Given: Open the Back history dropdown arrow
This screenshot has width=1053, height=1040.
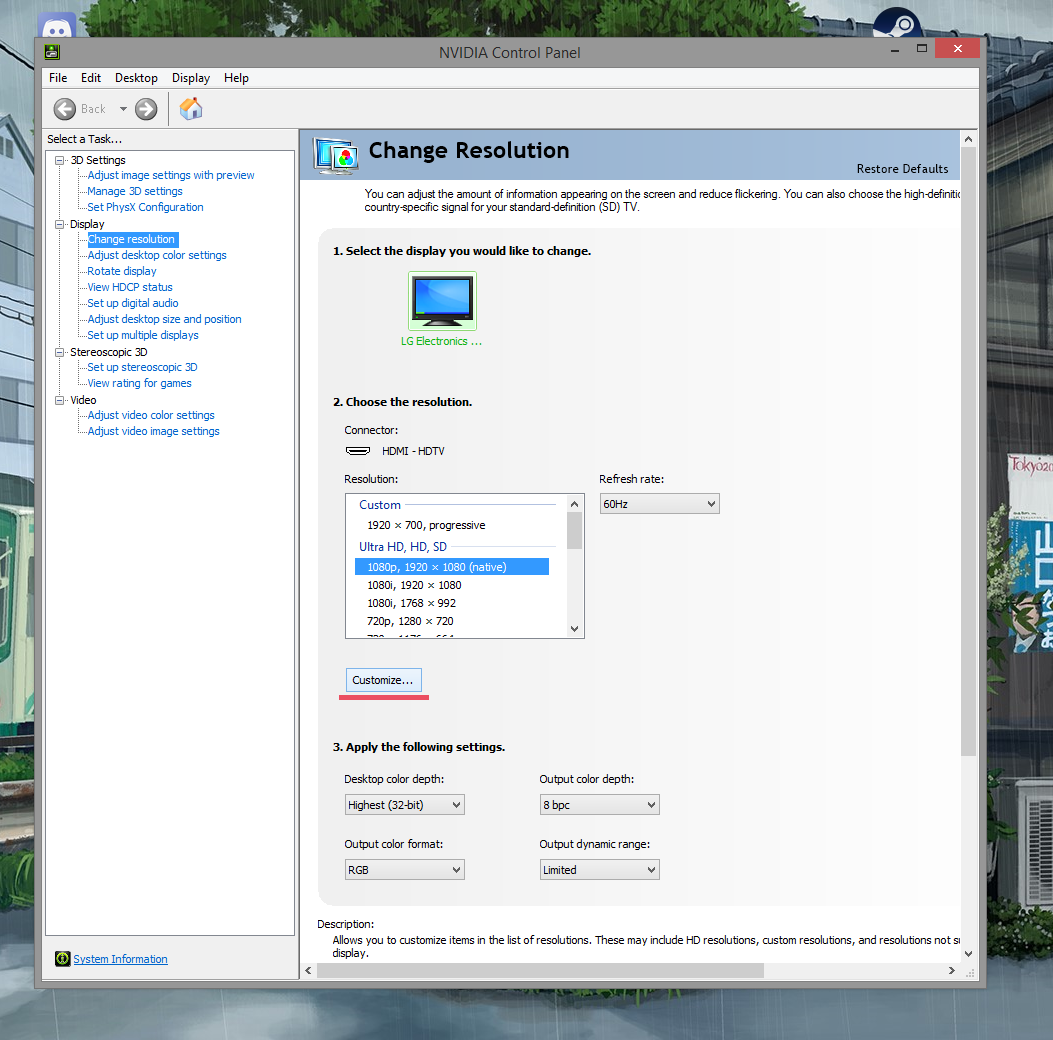Looking at the screenshot, I should [x=124, y=109].
